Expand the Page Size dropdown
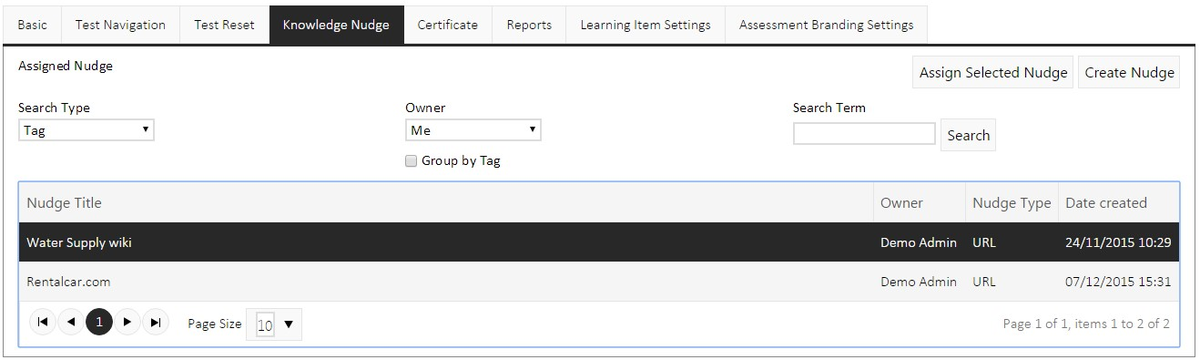Screen dimensions: 1200x360 pyautogui.click(x=274, y=324)
